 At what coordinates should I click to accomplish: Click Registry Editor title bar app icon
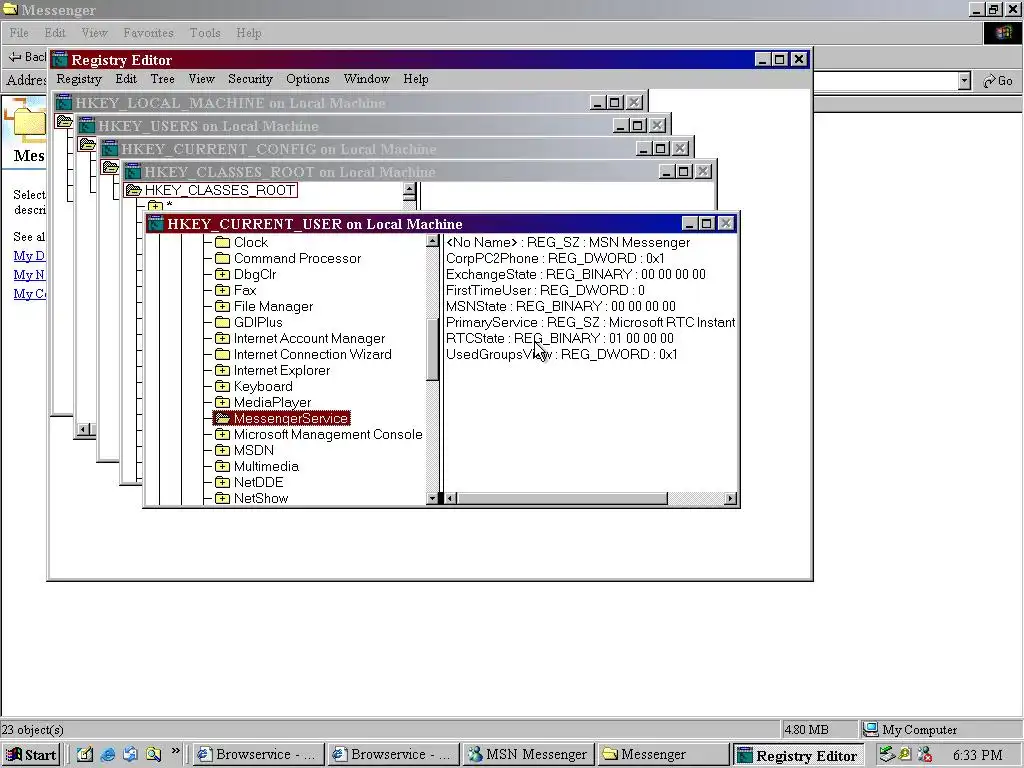(x=60, y=59)
